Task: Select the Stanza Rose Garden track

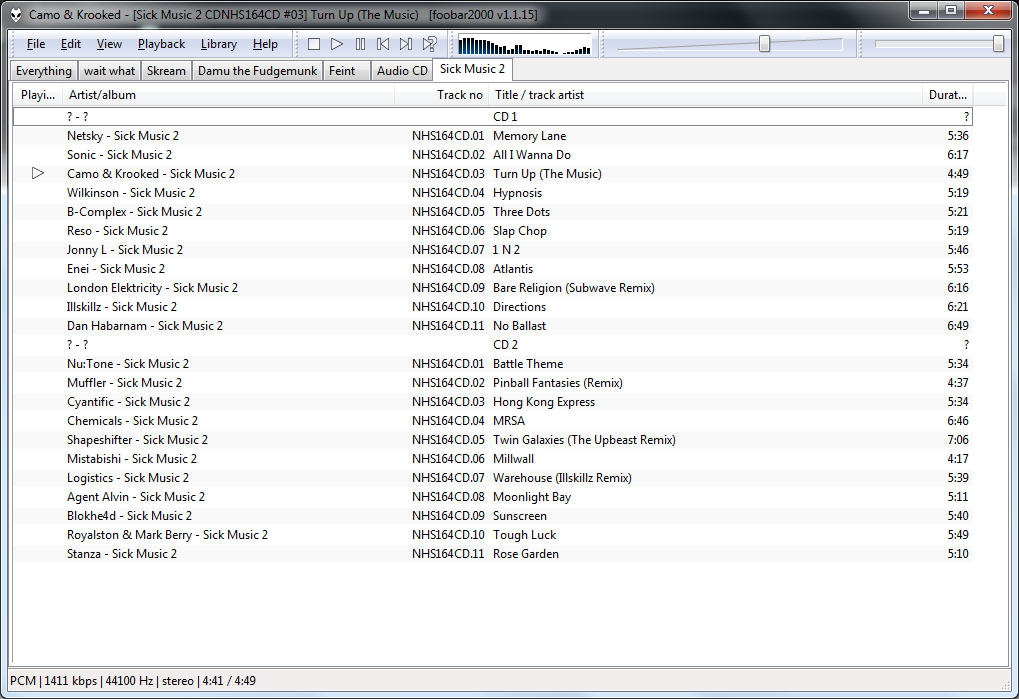Action: [493, 553]
